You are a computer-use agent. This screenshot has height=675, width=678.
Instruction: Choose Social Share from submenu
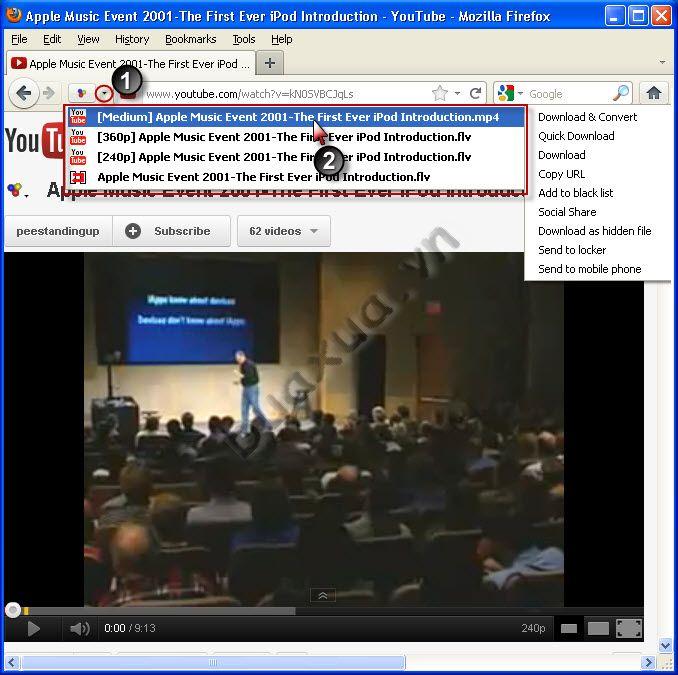(567, 212)
